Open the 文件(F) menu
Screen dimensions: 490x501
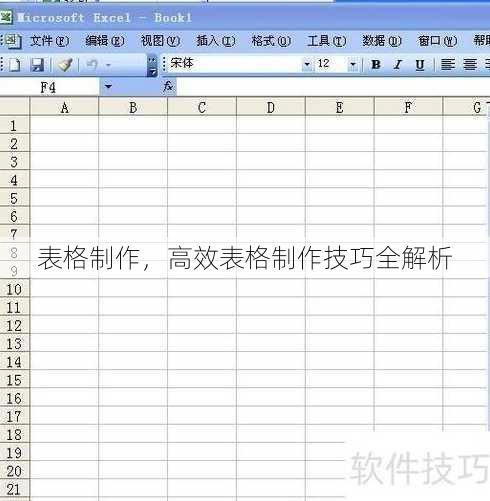point(49,41)
